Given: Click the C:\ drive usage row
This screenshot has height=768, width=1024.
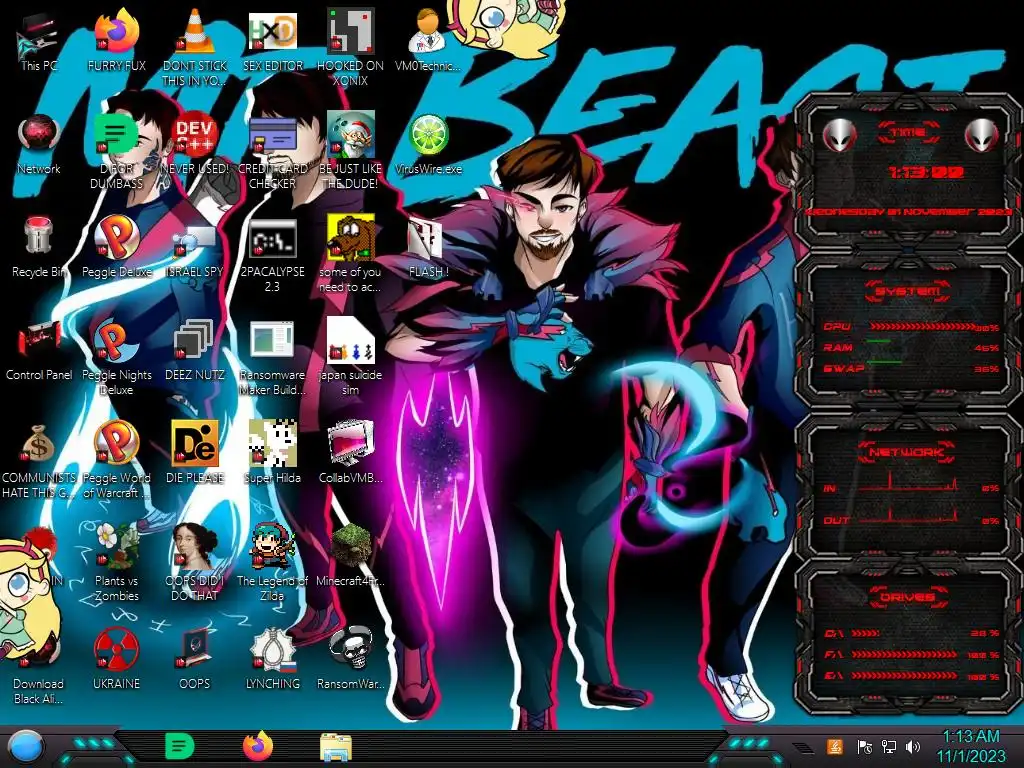Looking at the screenshot, I should 912,633.
